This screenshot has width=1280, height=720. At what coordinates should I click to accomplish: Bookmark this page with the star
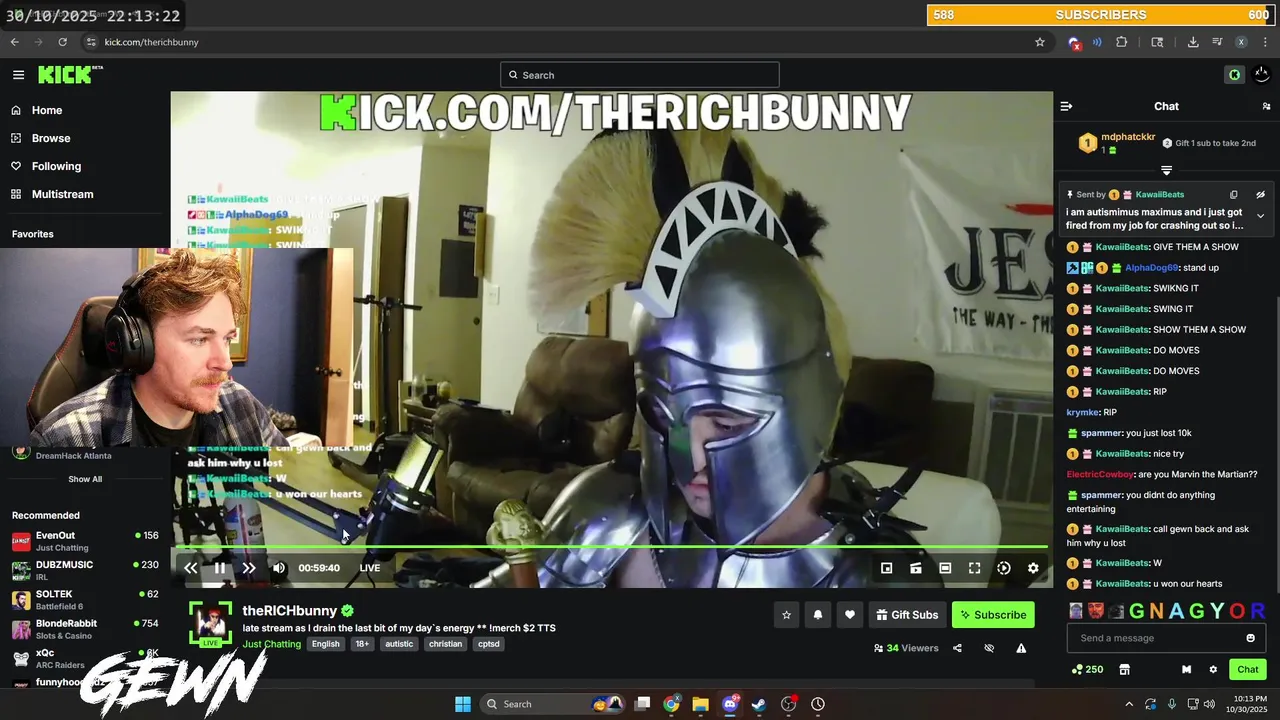(1040, 42)
